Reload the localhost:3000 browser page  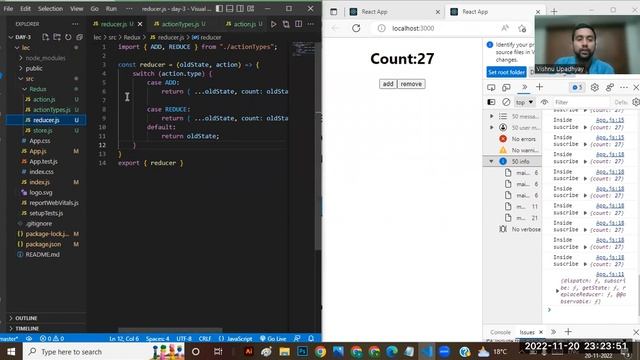[356, 28]
